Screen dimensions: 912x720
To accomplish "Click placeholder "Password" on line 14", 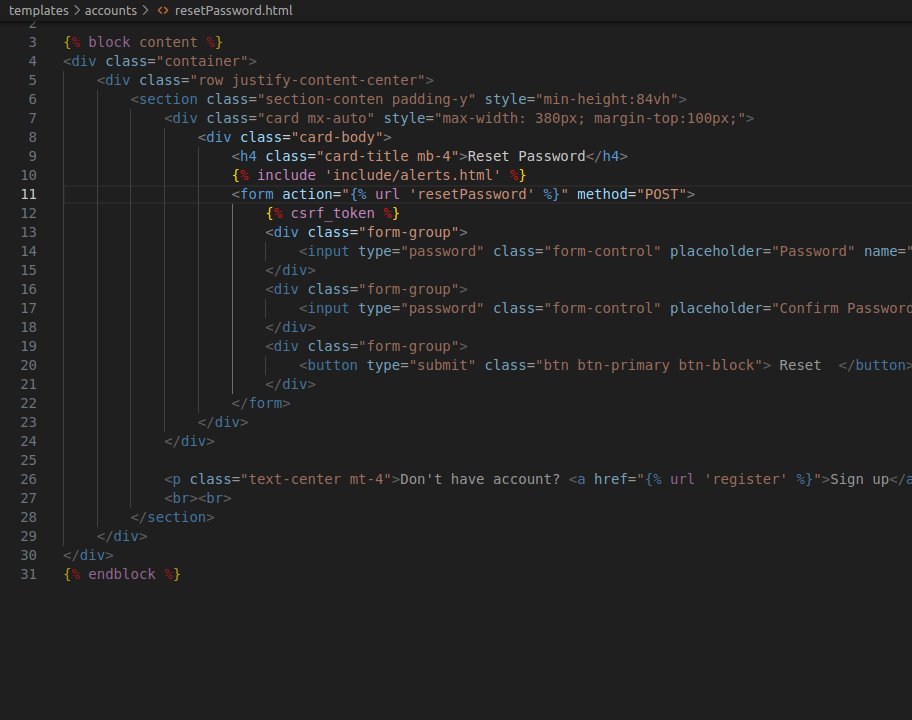I will pos(813,251).
